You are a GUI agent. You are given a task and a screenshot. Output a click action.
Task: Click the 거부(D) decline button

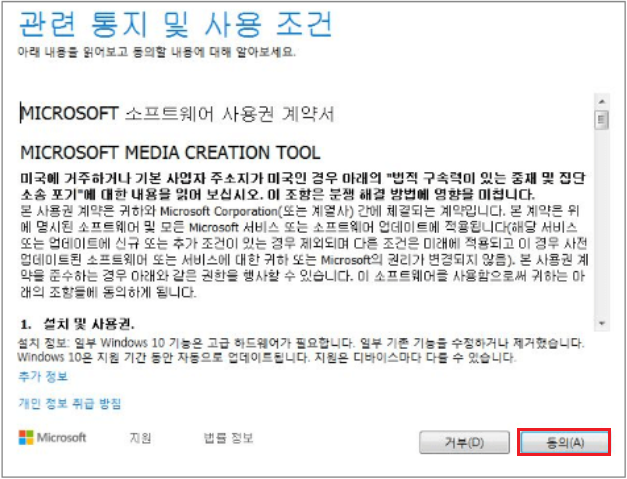[x=464, y=442]
